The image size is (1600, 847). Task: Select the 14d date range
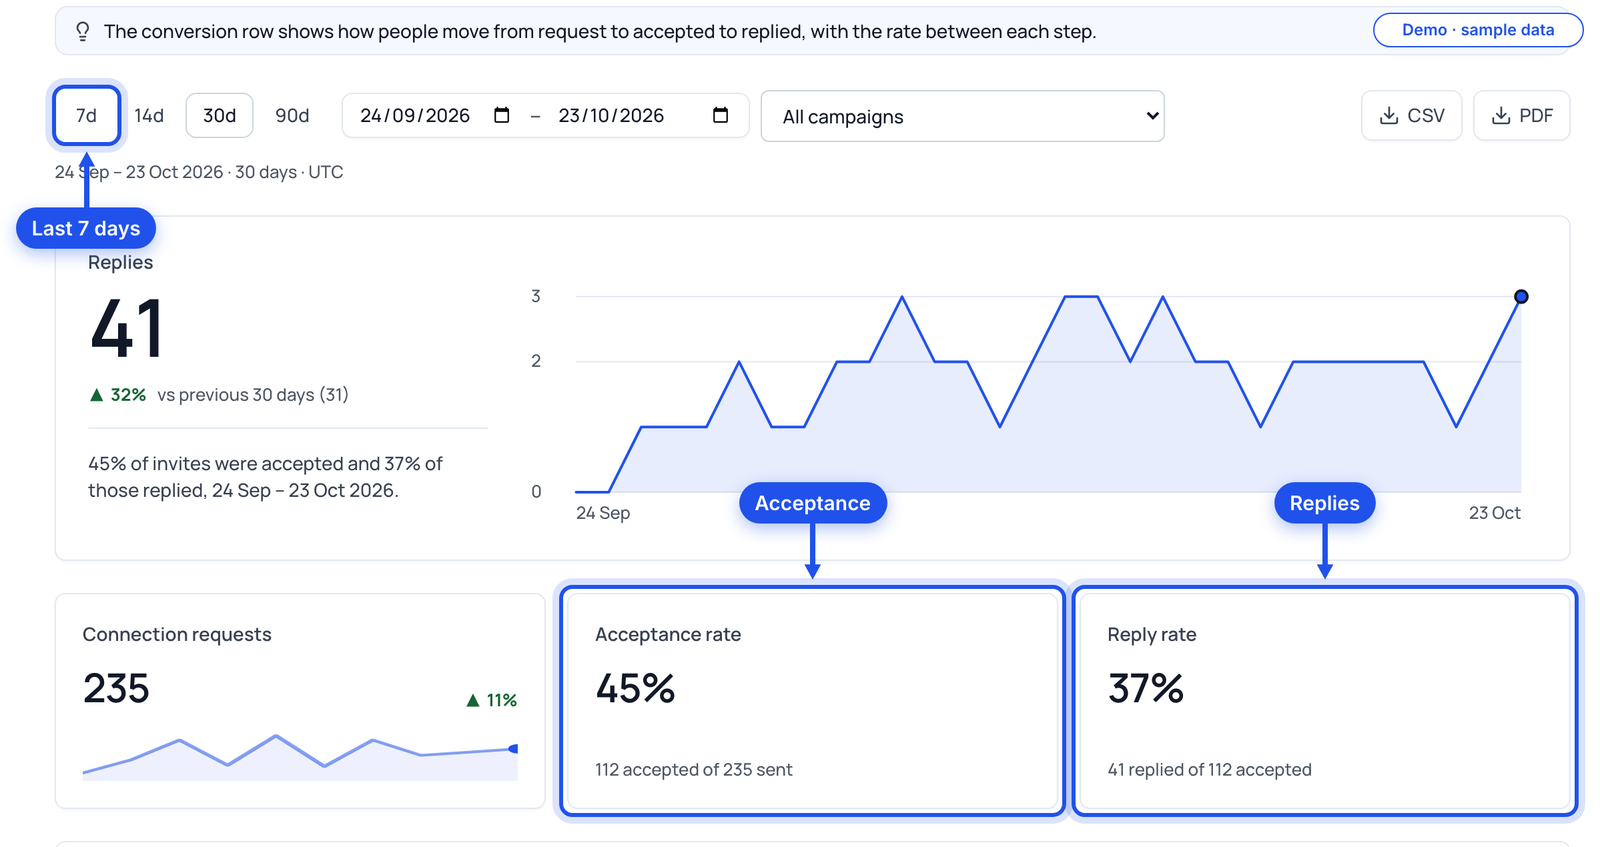click(149, 116)
